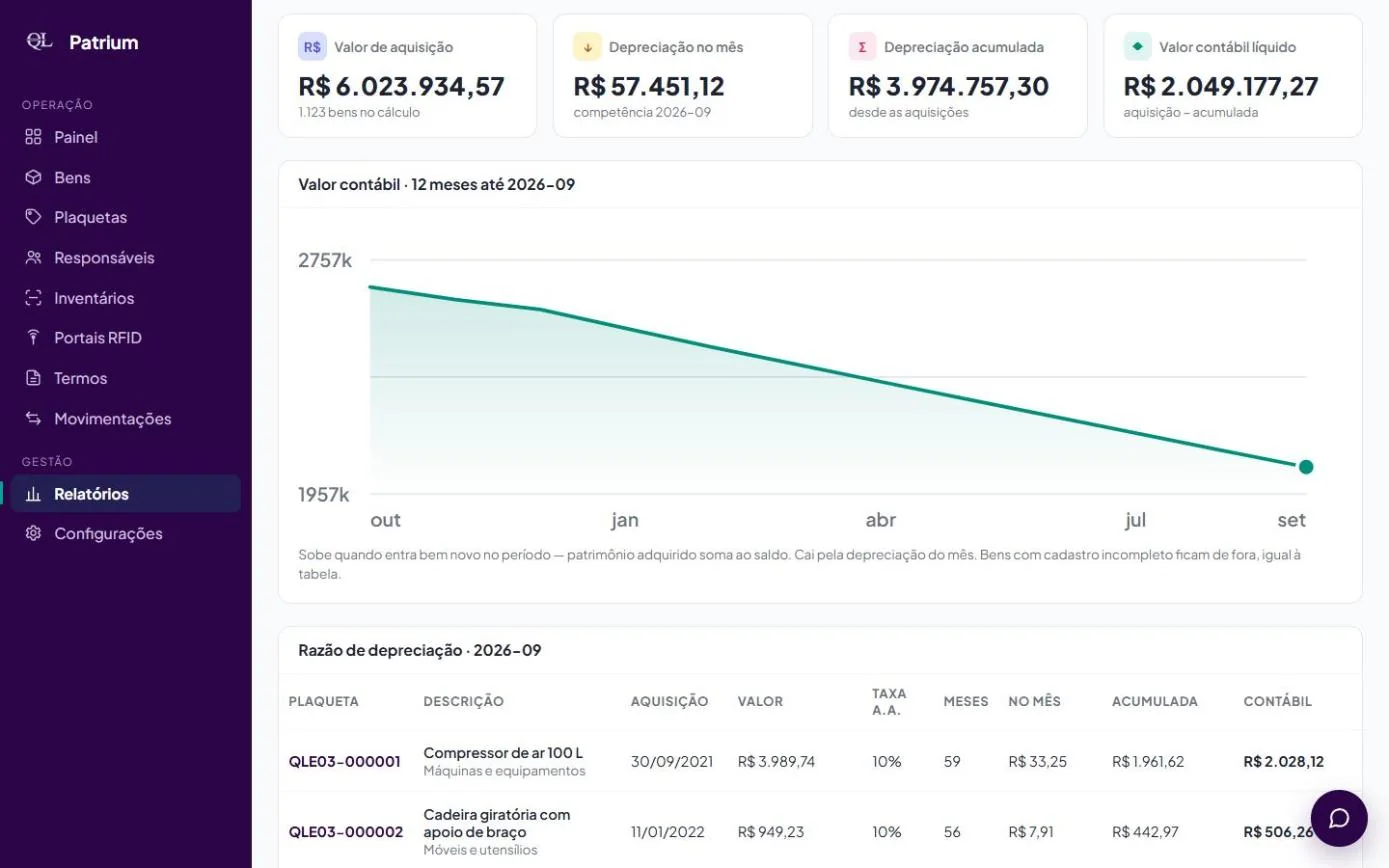
Task: Click the Configurações gear icon
Action: pyautogui.click(x=33, y=533)
